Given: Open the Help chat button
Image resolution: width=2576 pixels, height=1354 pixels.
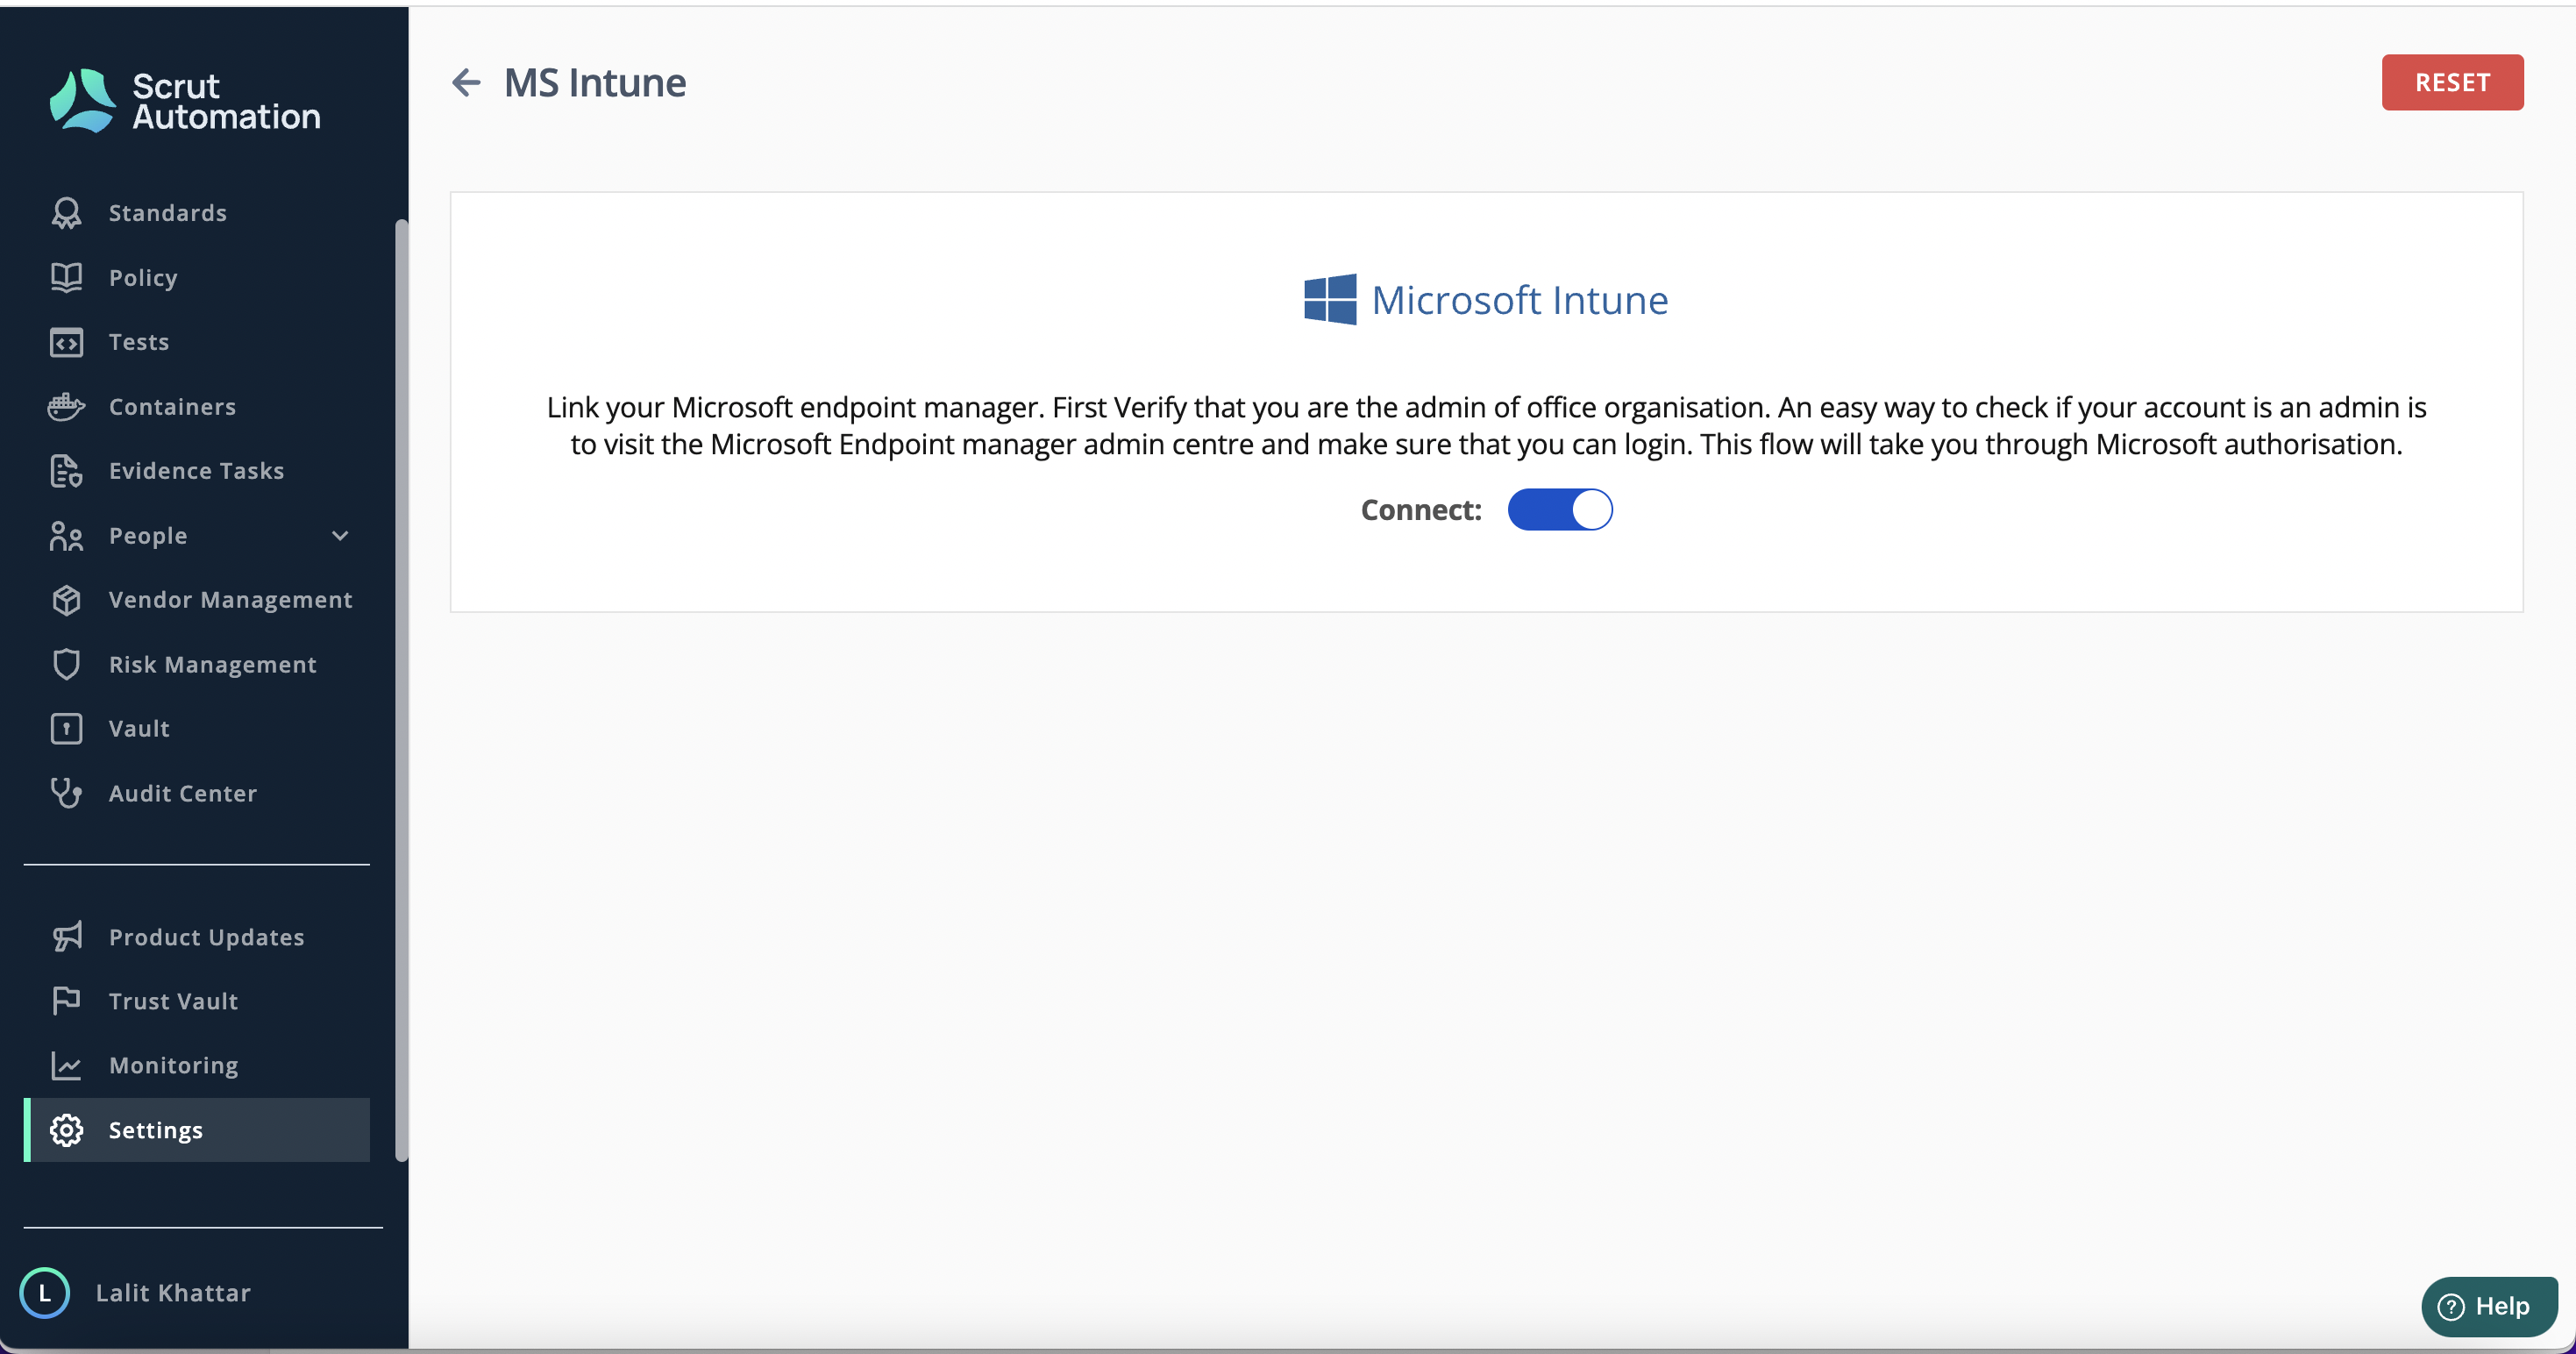Looking at the screenshot, I should point(2488,1307).
